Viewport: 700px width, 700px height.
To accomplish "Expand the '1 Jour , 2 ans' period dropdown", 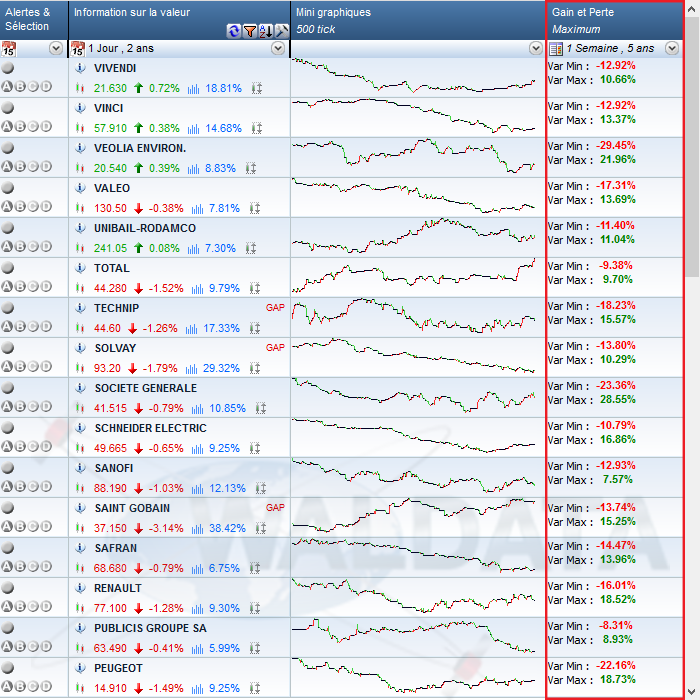I will click(x=278, y=48).
